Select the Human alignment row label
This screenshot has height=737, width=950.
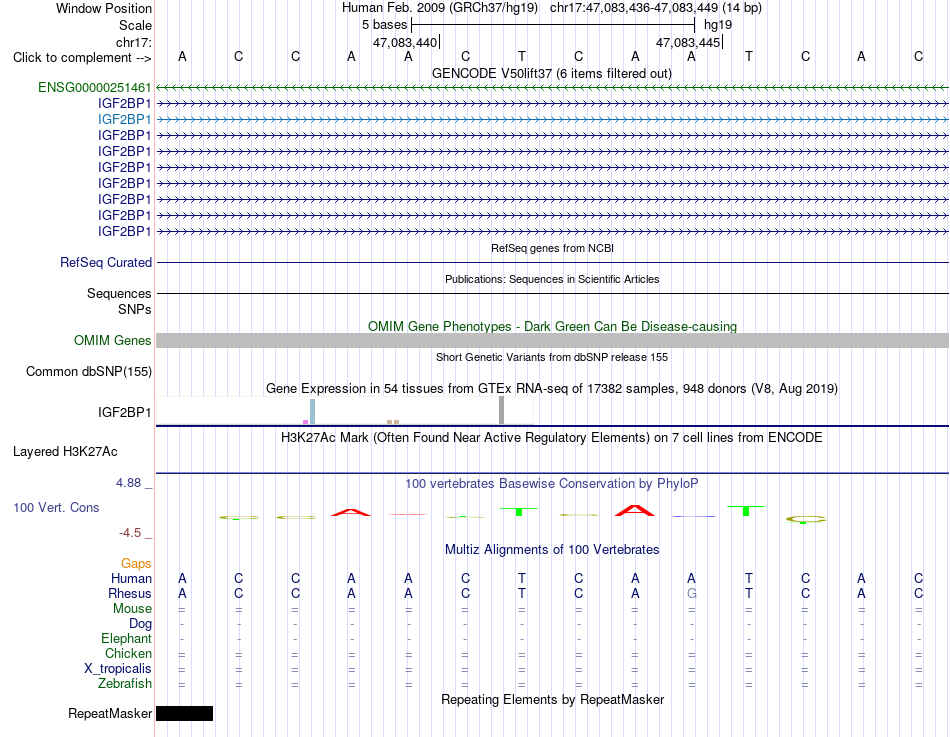[x=131, y=579]
